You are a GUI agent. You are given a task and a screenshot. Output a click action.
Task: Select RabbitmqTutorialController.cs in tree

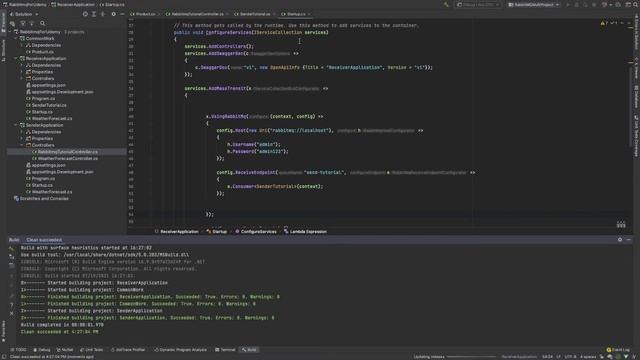coord(67,152)
